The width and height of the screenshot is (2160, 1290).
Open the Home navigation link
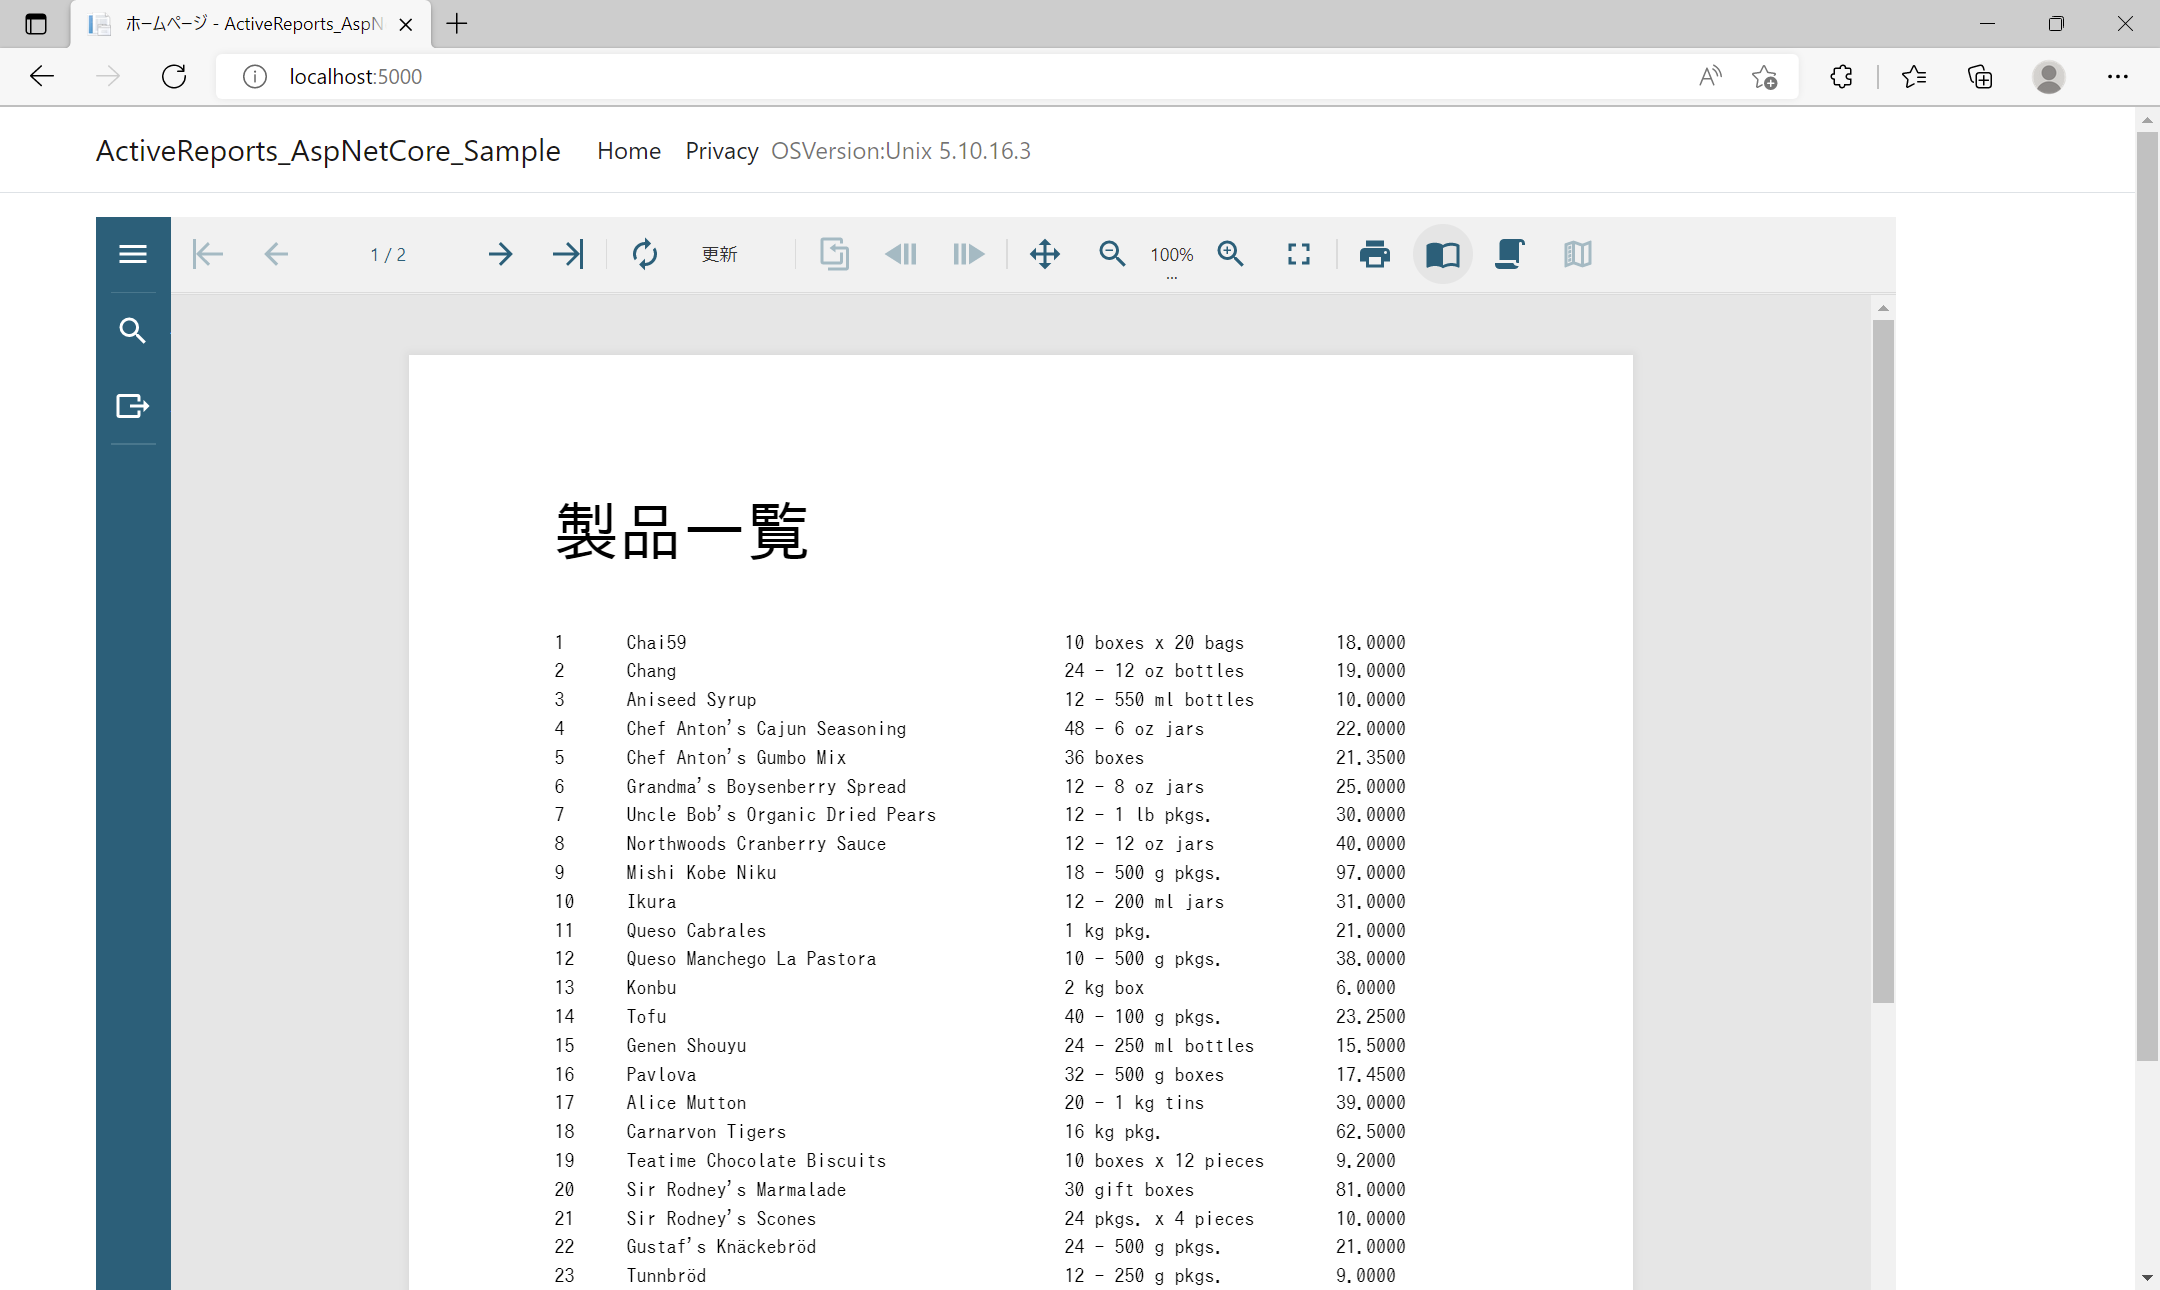[x=629, y=151]
